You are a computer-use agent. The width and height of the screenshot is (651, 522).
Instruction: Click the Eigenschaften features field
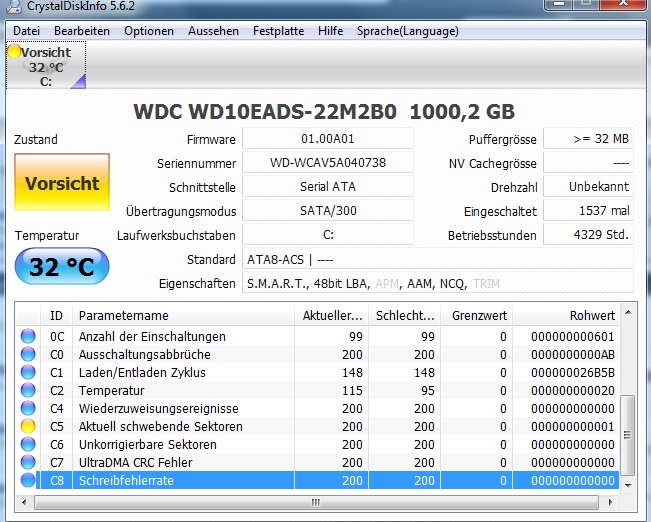pos(438,283)
